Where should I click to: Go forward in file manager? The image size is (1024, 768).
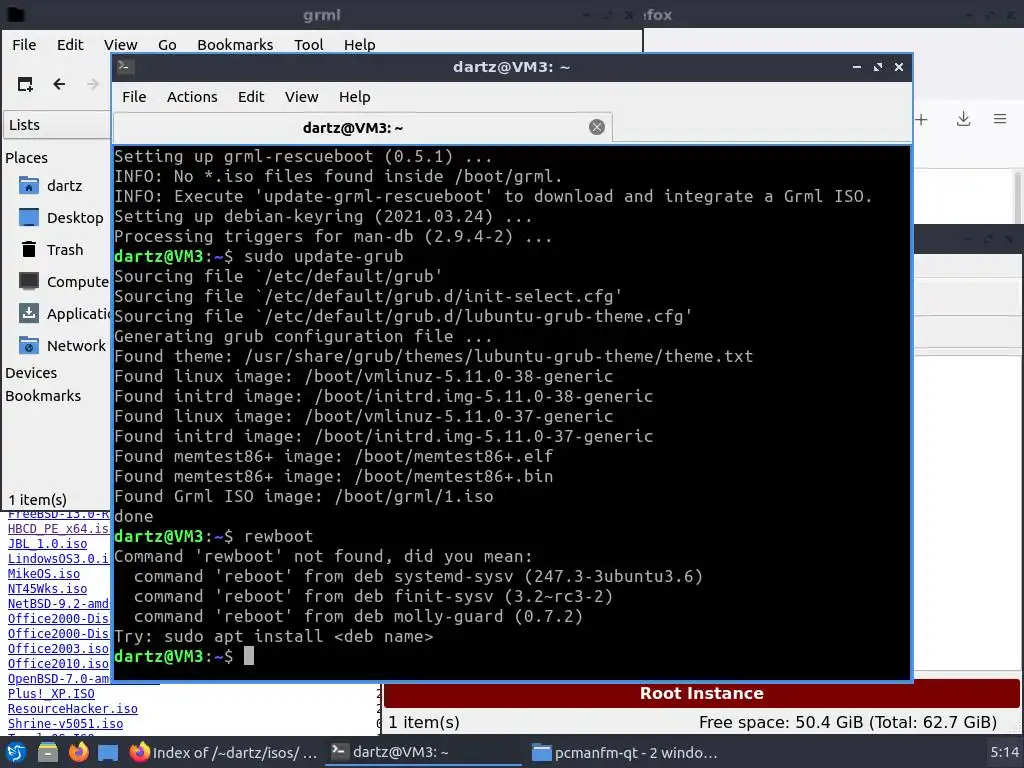click(93, 84)
